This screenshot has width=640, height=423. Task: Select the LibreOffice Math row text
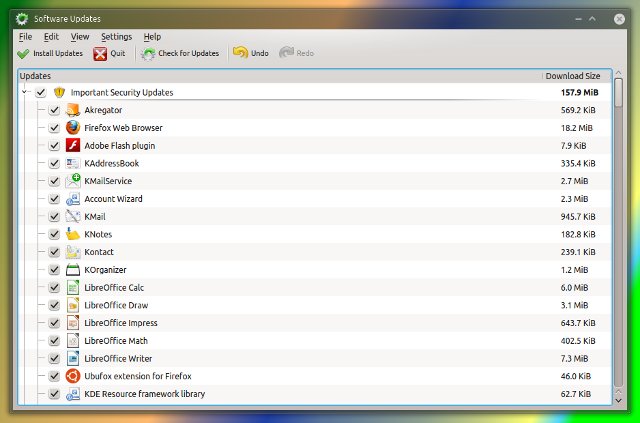tap(116, 341)
